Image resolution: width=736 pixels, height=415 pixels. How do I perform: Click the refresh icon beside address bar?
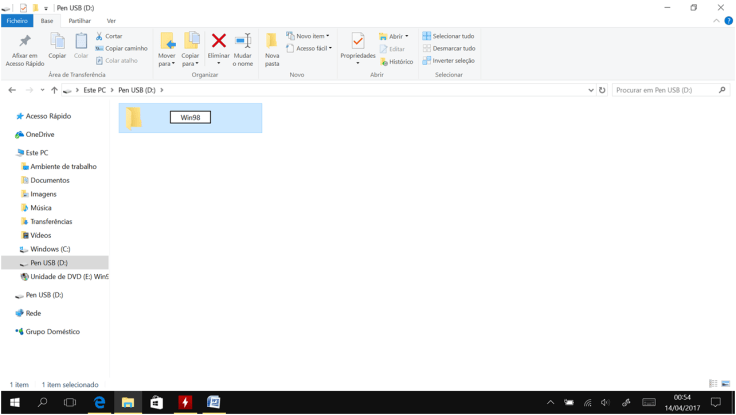602,90
